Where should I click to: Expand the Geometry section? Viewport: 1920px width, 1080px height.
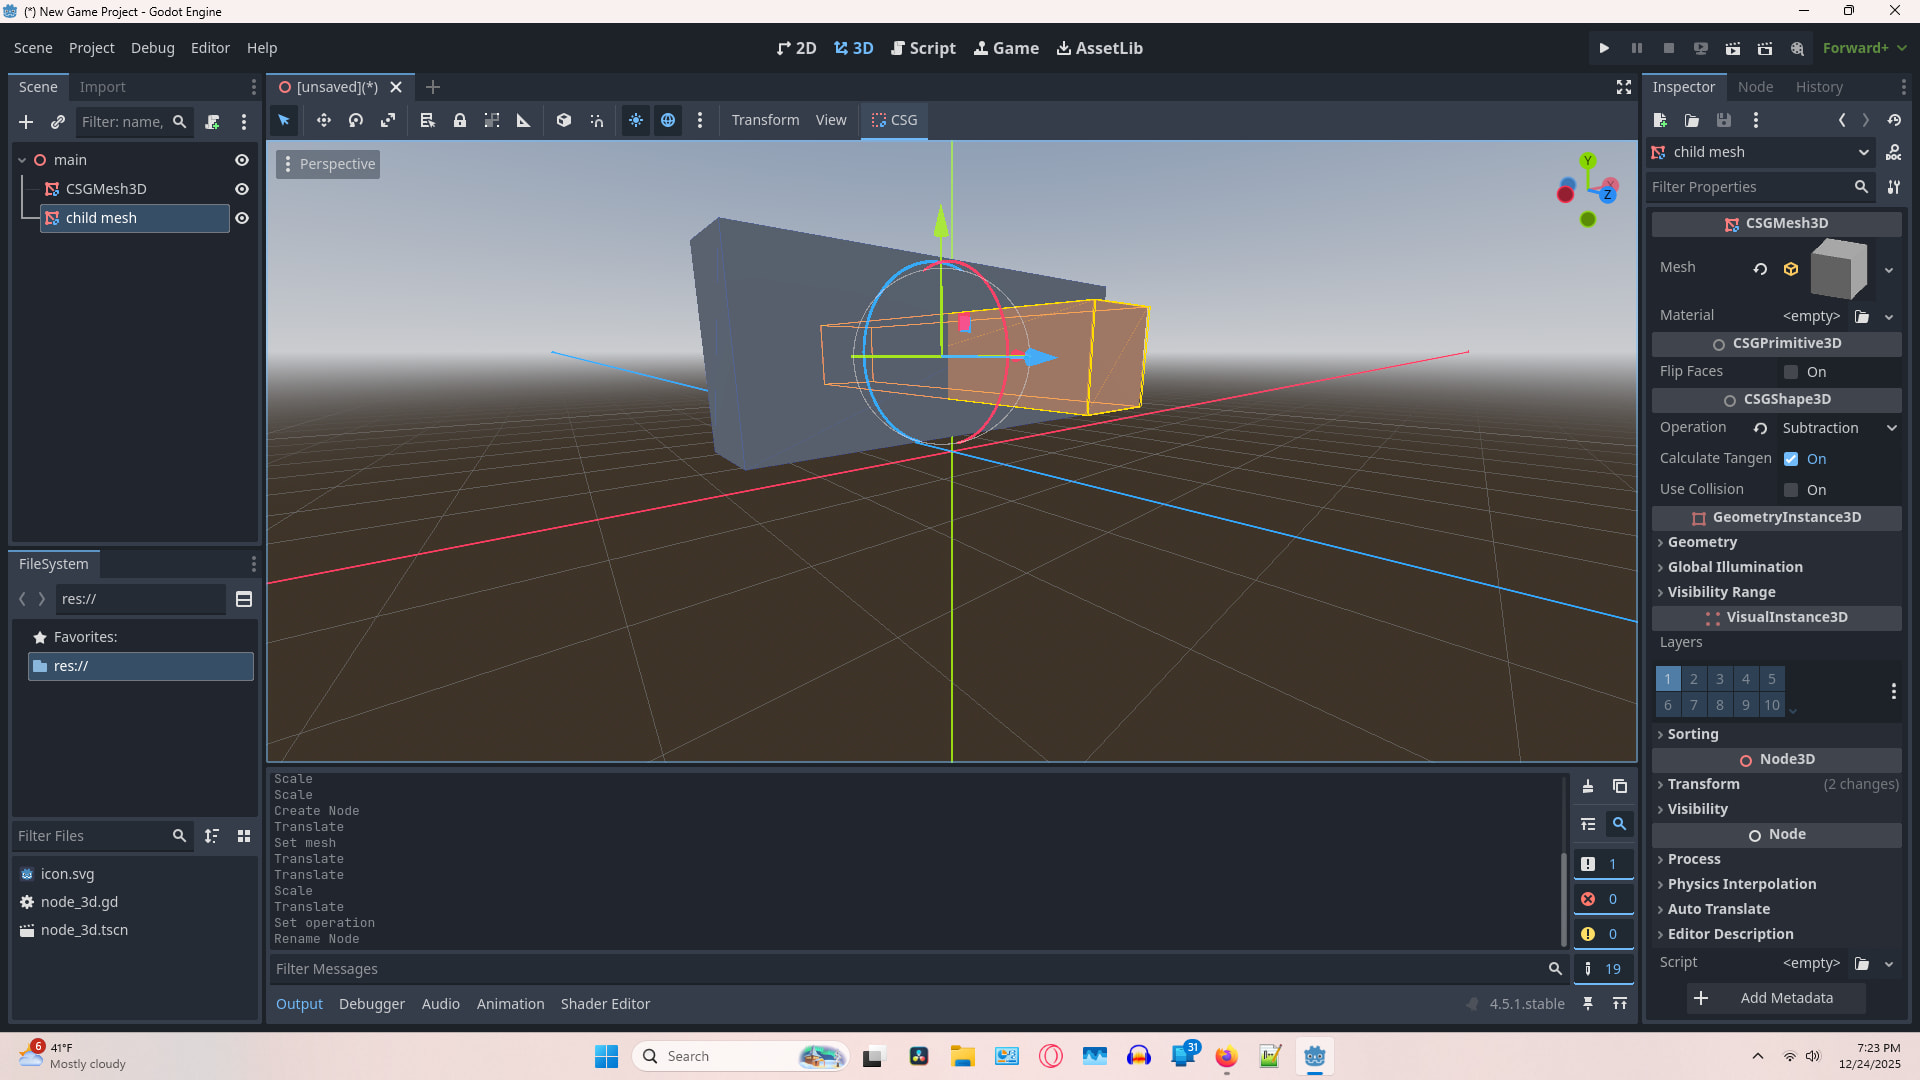(x=1701, y=542)
